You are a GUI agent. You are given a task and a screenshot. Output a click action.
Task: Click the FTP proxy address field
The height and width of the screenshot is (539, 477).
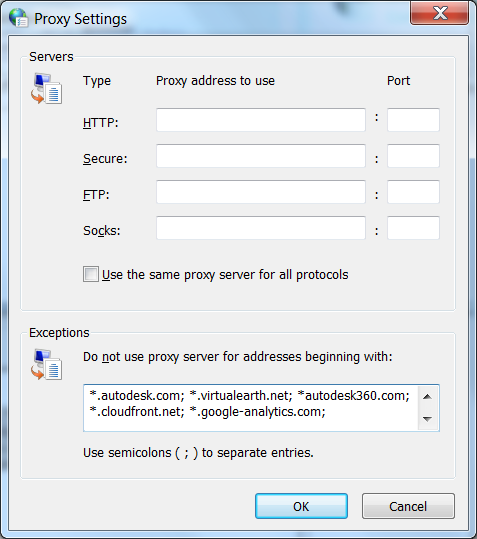pyautogui.click(x=261, y=192)
